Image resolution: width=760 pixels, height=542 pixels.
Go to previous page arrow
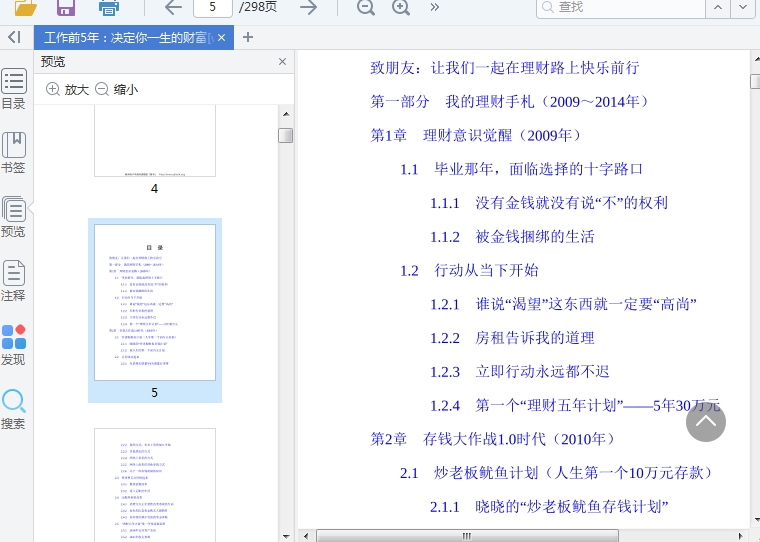point(173,7)
